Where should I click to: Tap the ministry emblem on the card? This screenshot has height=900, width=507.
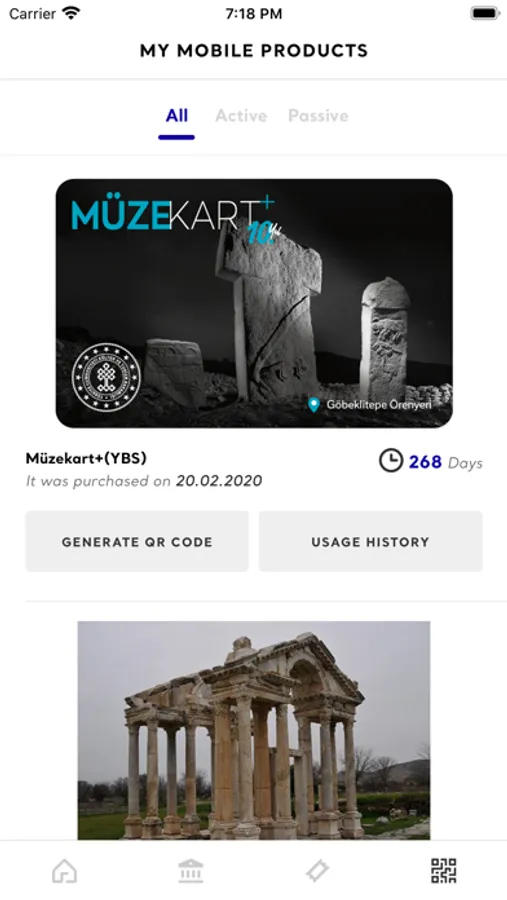pos(106,377)
